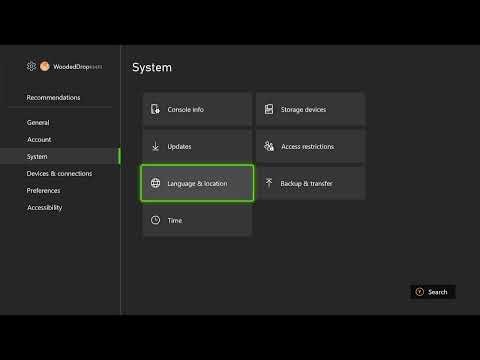Click the upload arrow icon for Backup
Viewport: 480px width, 360px height.
tap(269, 183)
